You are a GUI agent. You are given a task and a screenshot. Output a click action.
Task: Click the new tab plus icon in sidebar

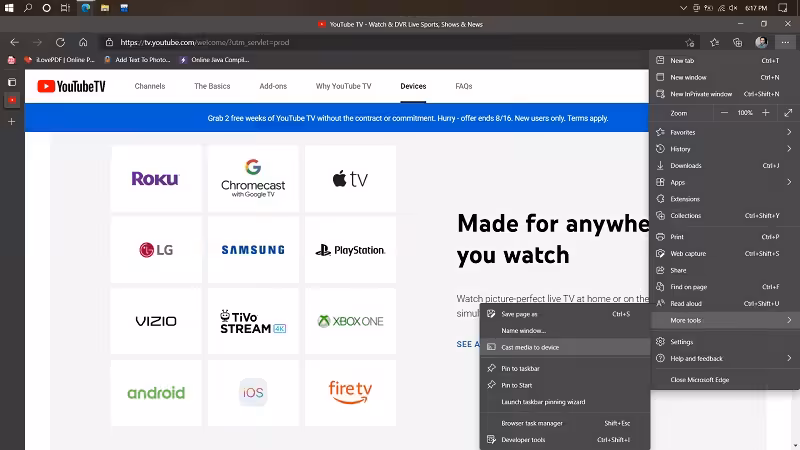click(x=12, y=121)
